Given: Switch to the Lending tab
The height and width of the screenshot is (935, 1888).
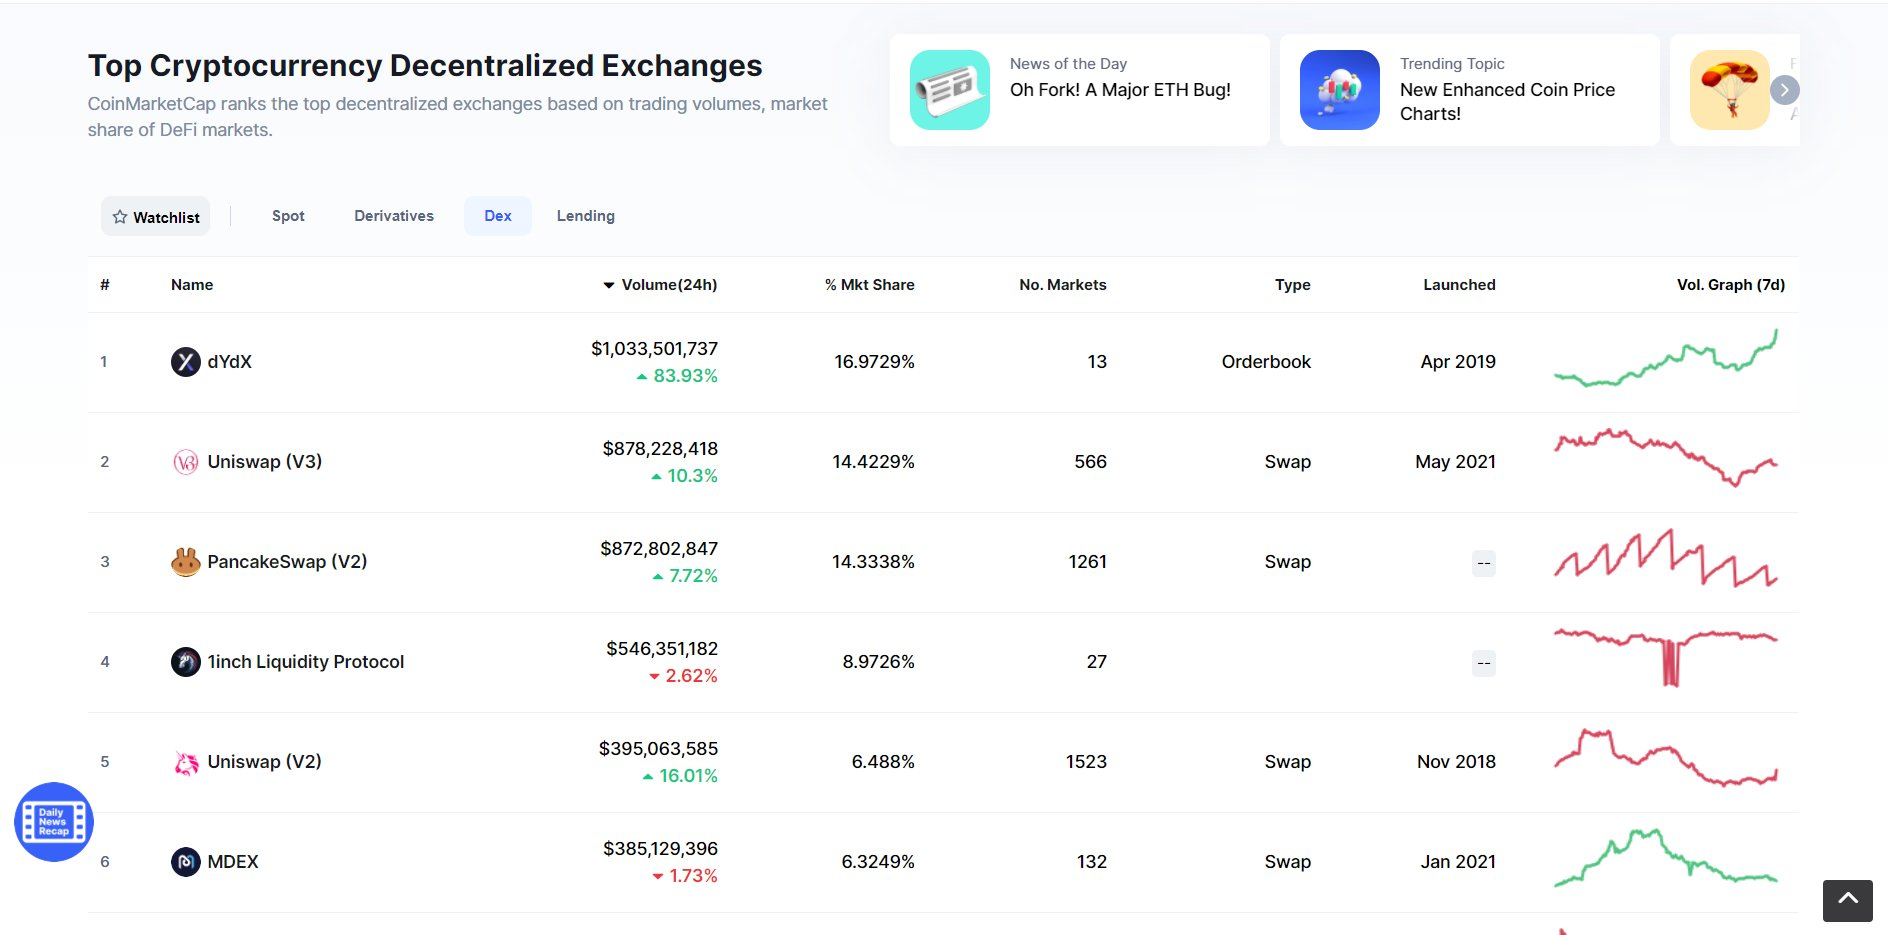Looking at the screenshot, I should pos(586,216).
